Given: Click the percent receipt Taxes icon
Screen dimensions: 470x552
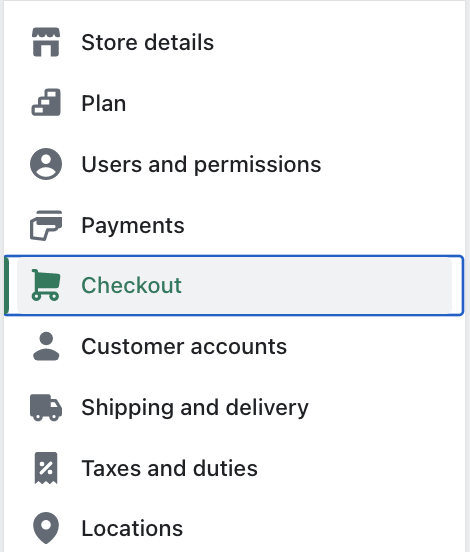Looking at the screenshot, I should click(46, 468).
